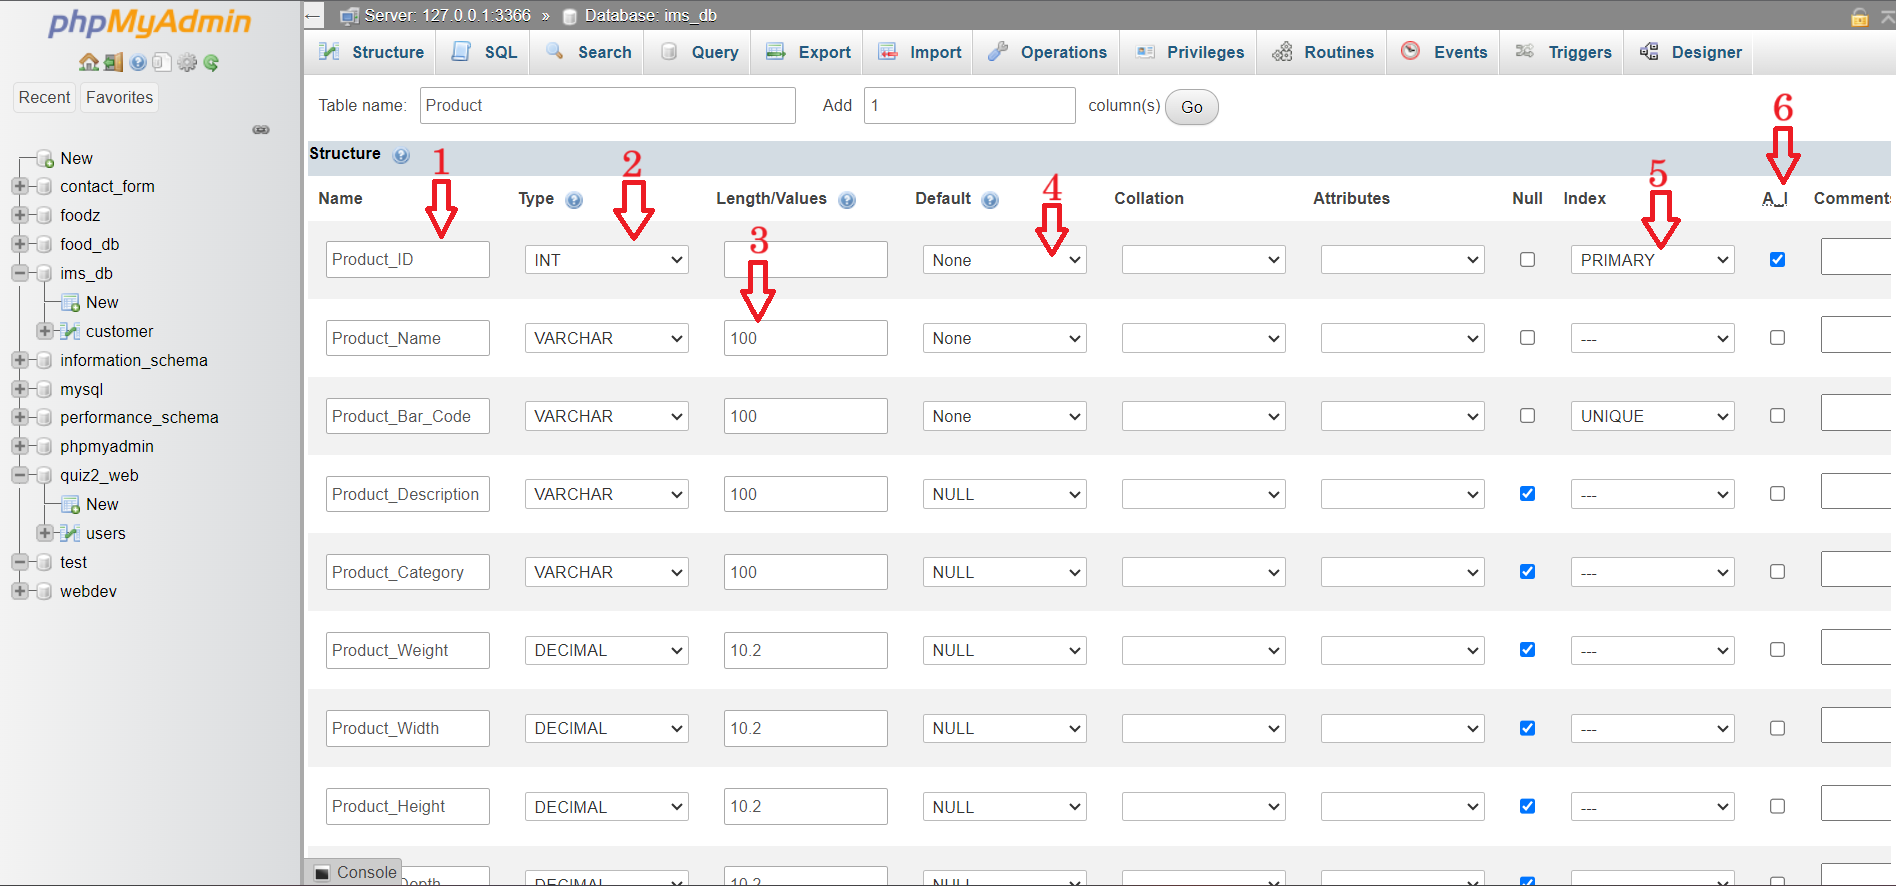Viewport: 1896px width, 886px height.
Task: Open Database: ims_db breadcrumb link
Action: tap(650, 16)
